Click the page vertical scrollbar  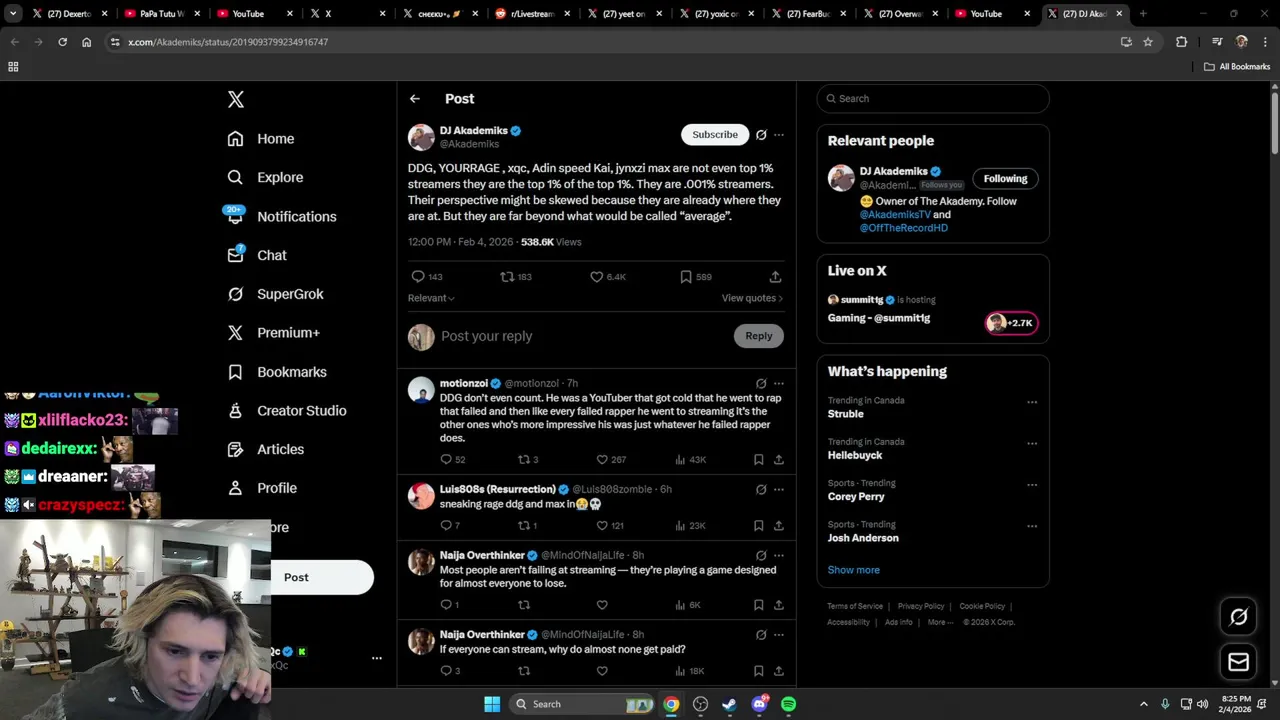coord(1275,125)
